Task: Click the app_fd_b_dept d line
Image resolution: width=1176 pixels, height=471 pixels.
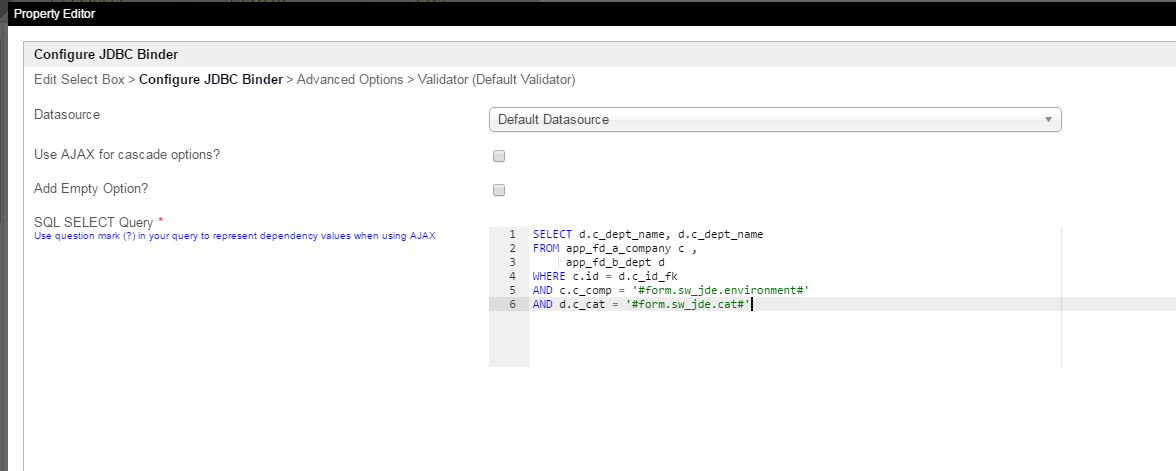Action: coord(615,262)
